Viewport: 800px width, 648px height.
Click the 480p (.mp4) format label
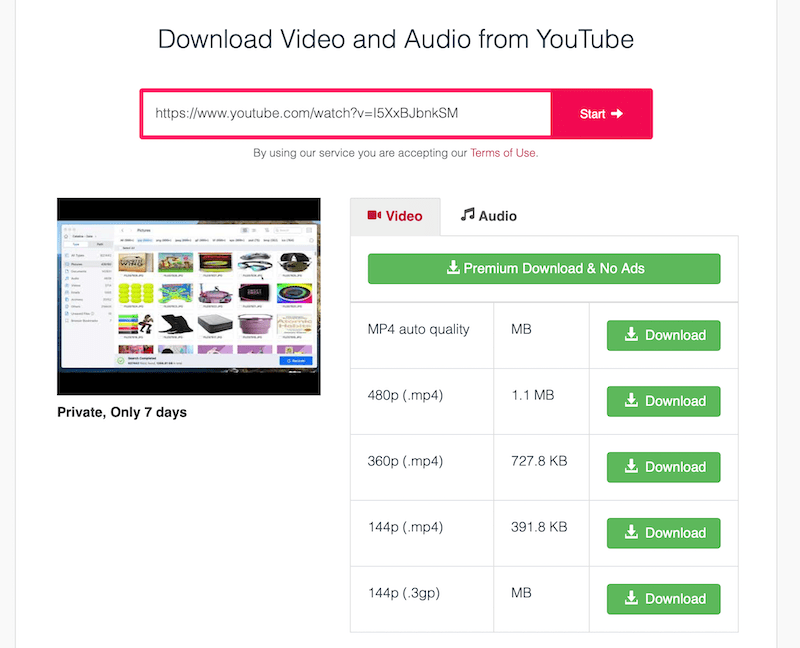point(405,395)
